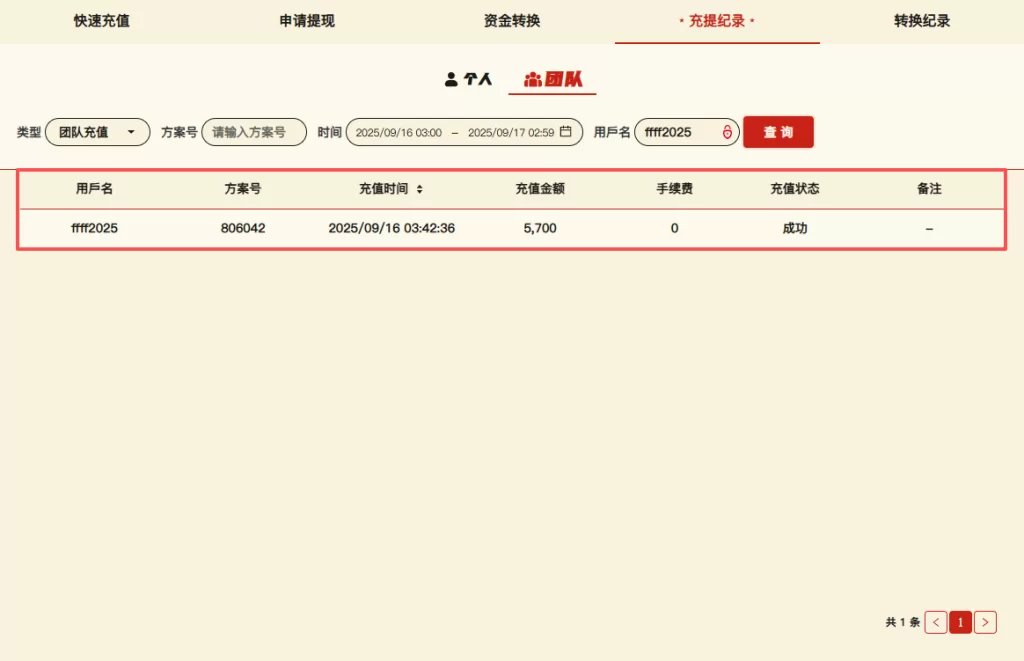The height and width of the screenshot is (661, 1024).
Task: Click the 方案号 input field
Action: [x=254, y=132]
